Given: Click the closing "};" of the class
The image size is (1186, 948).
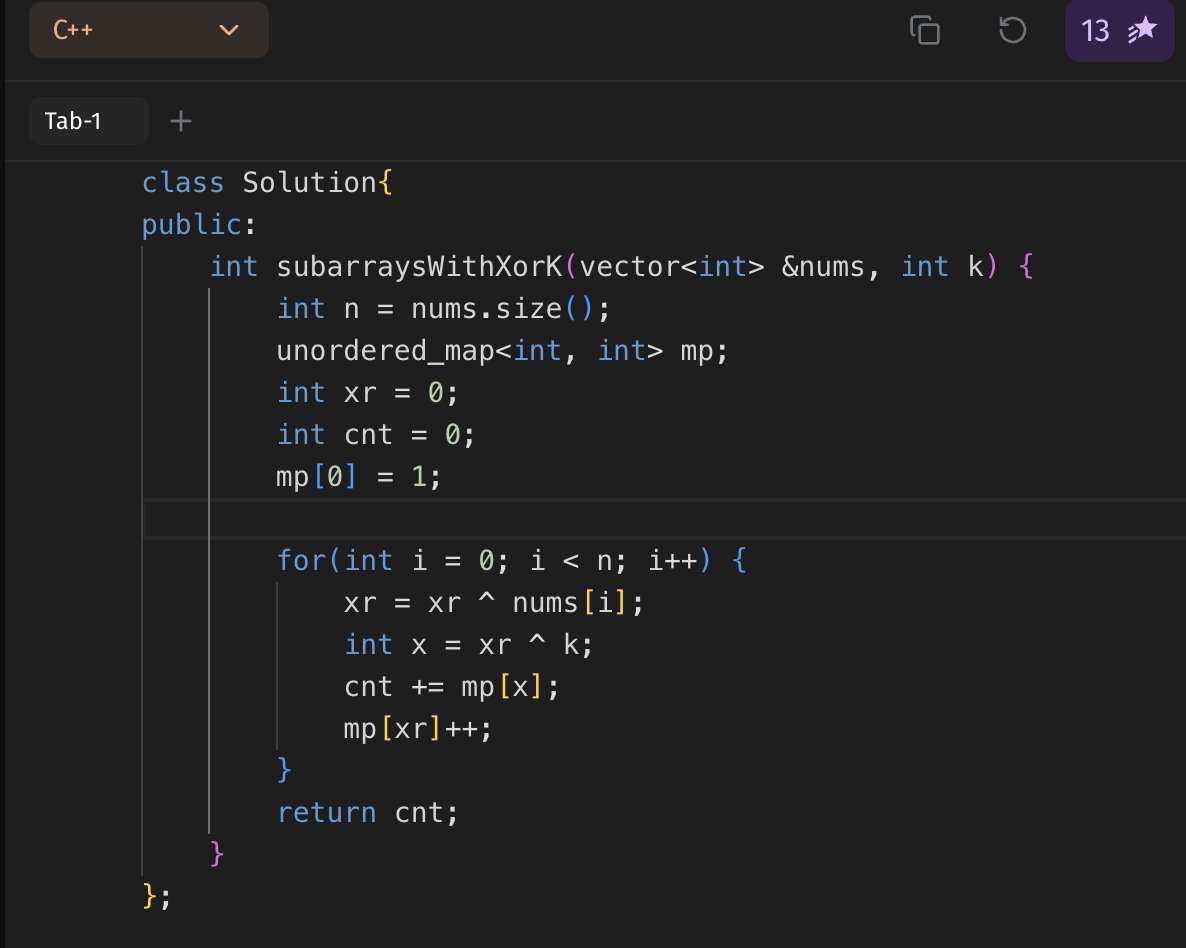Looking at the screenshot, I should tap(157, 897).
